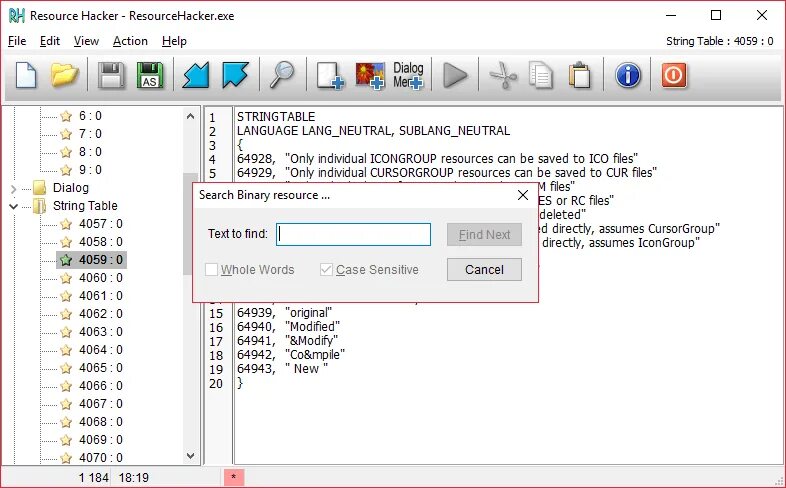Click the Resource Hacker title bar logo
Viewport: 786px width, 488px height.
point(17,16)
